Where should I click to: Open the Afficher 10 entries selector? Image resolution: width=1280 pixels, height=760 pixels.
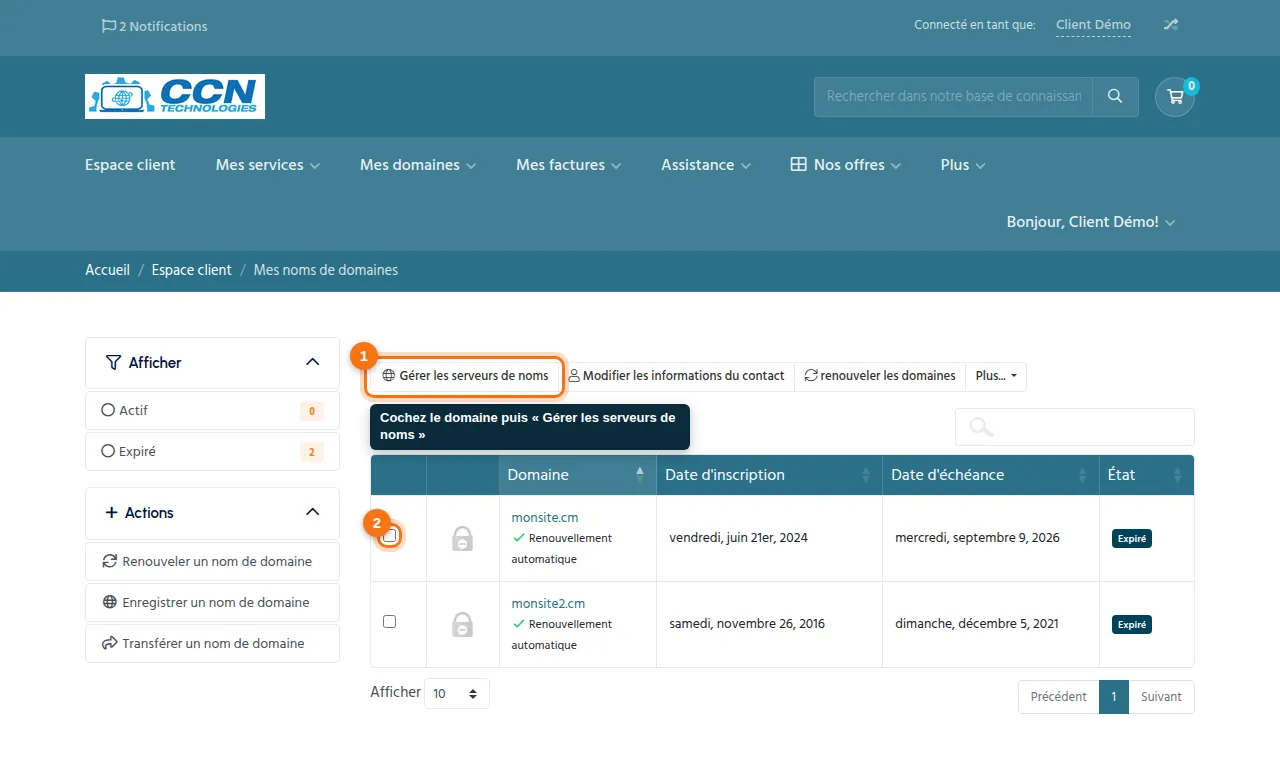coord(457,693)
